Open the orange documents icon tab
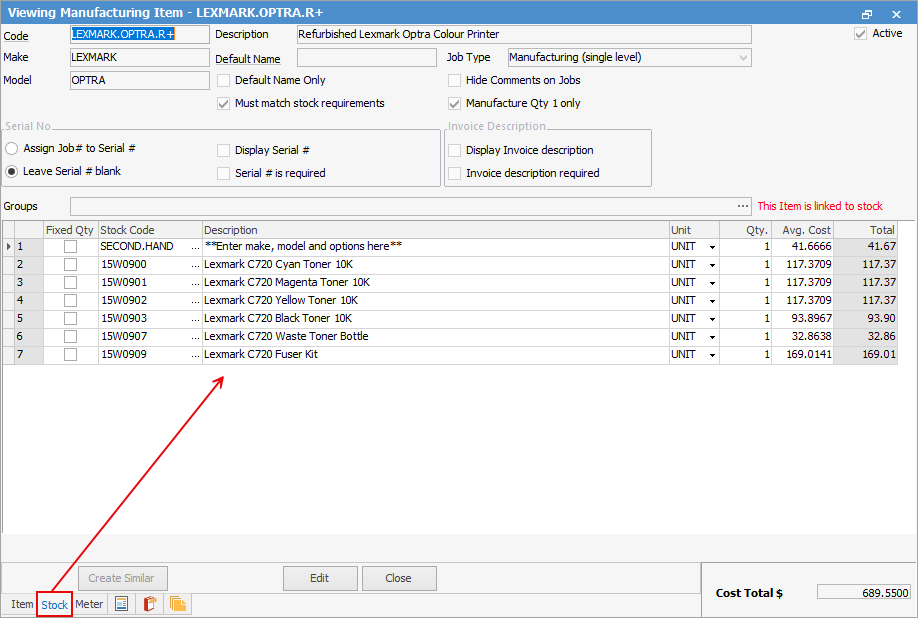Image resolution: width=918 pixels, height=618 pixels. pos(177,603)
